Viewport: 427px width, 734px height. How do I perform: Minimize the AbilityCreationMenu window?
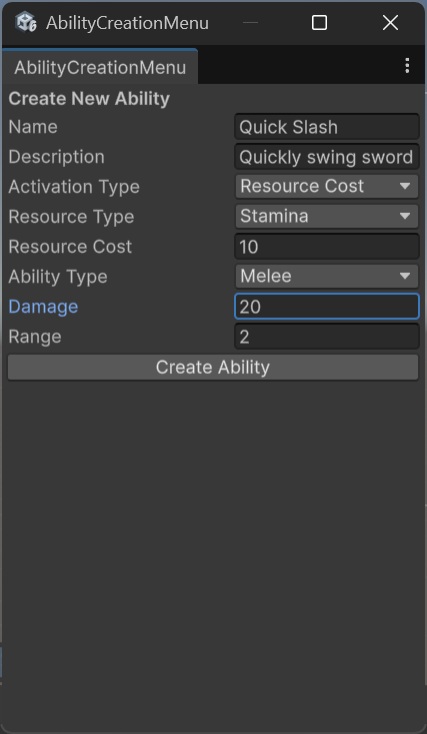[250, 22]
